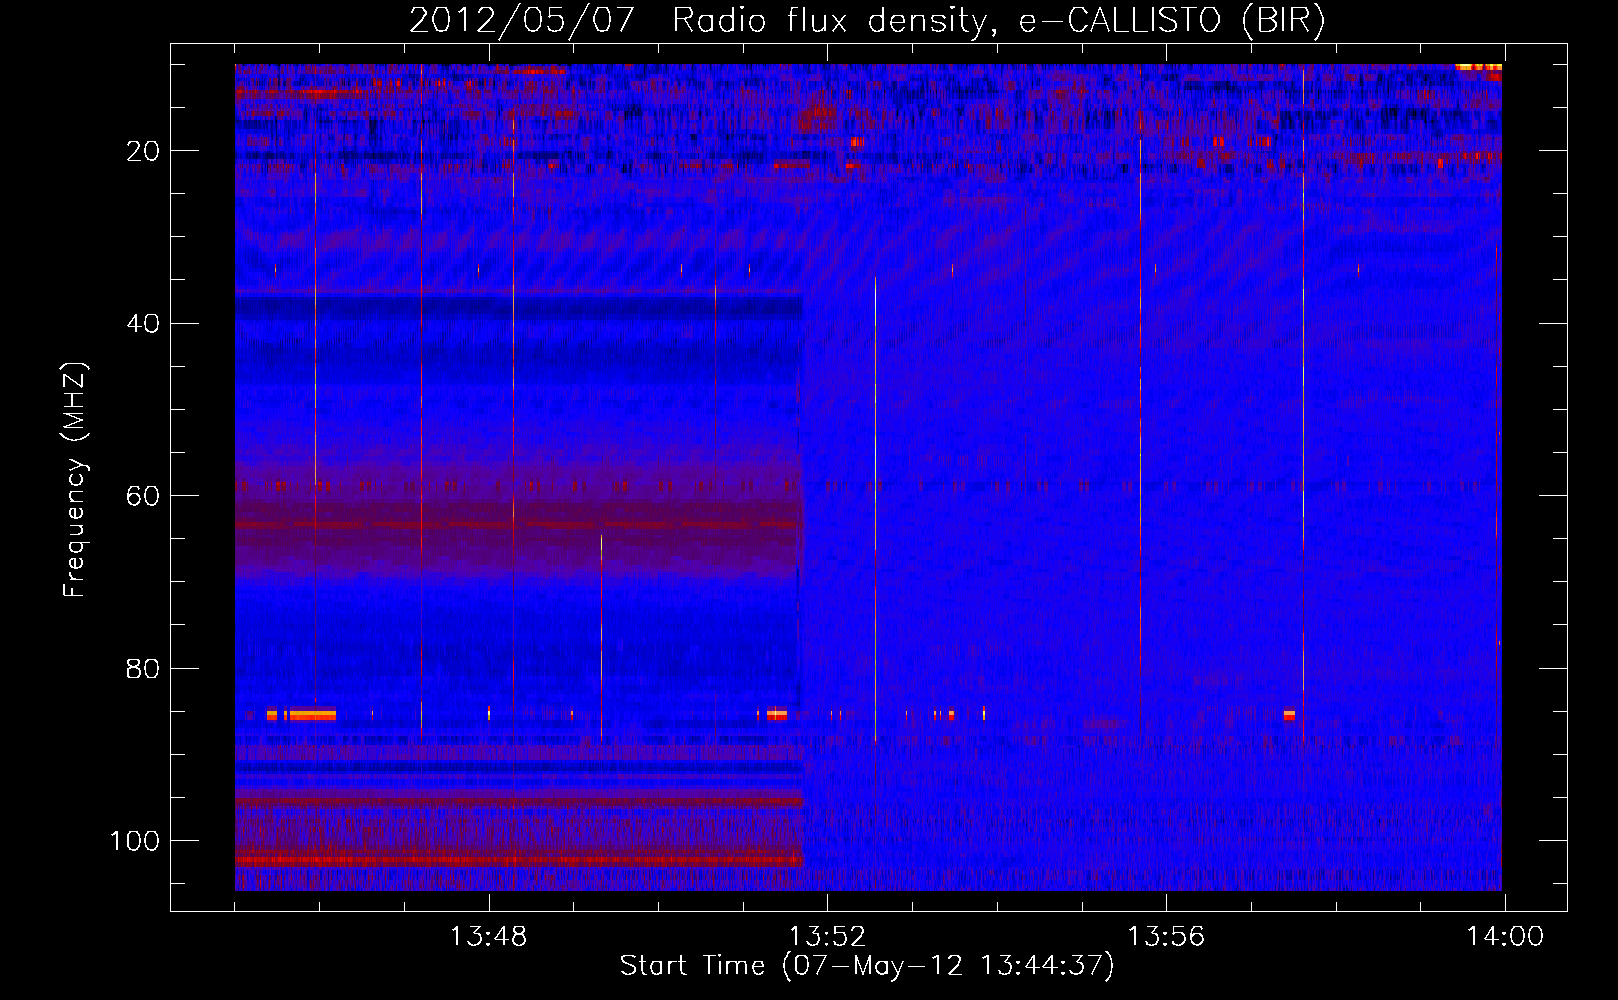Click the 80 MHz frequency tick label
1618x1000 pixels.
click(x=143, y=669)
